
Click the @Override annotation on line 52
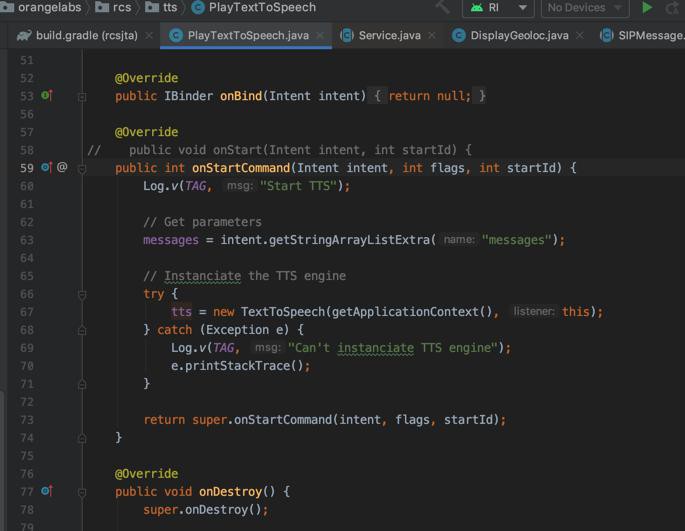coord(146,78)
